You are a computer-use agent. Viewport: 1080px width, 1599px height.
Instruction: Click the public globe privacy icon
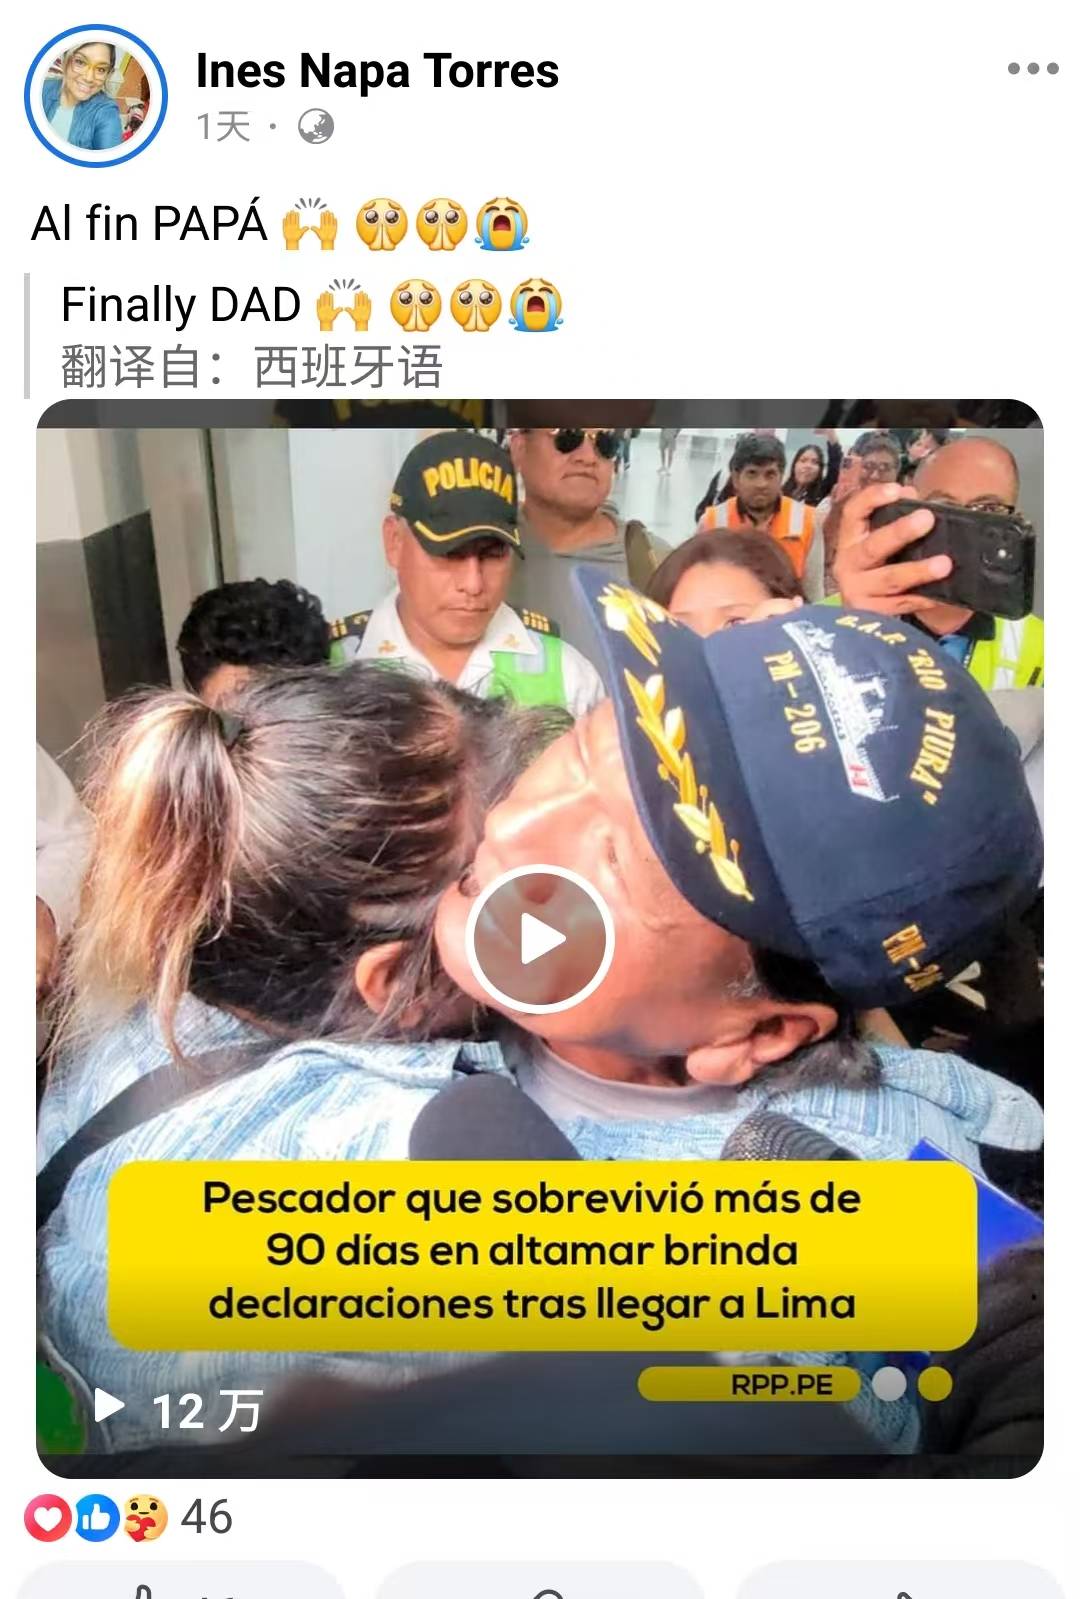click(316, 127)
